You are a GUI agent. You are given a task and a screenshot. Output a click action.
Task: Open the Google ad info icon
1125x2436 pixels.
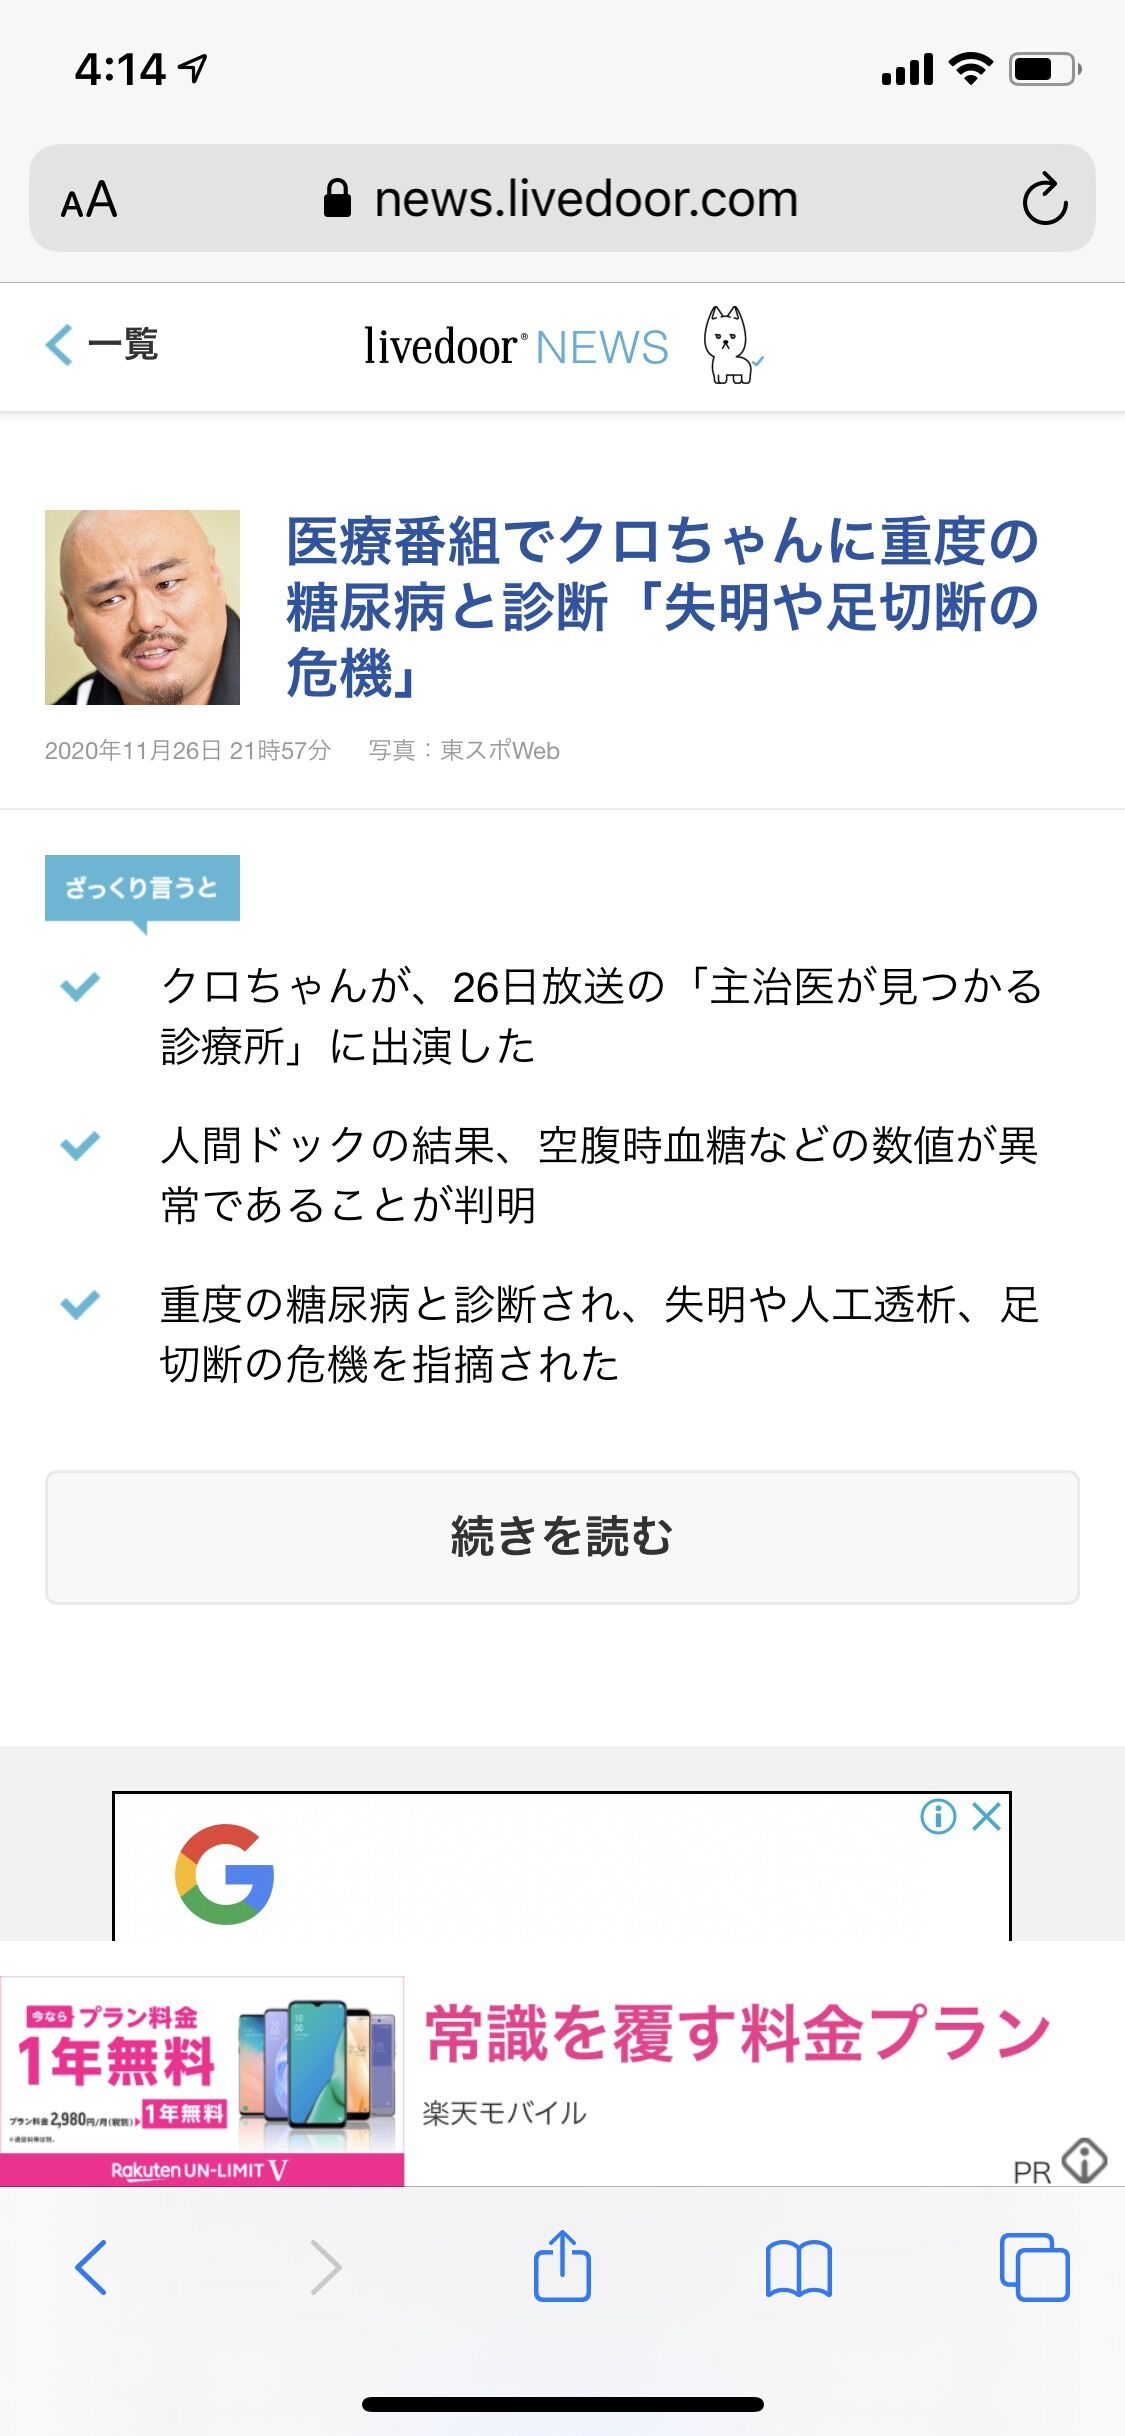coord(938,1816)
